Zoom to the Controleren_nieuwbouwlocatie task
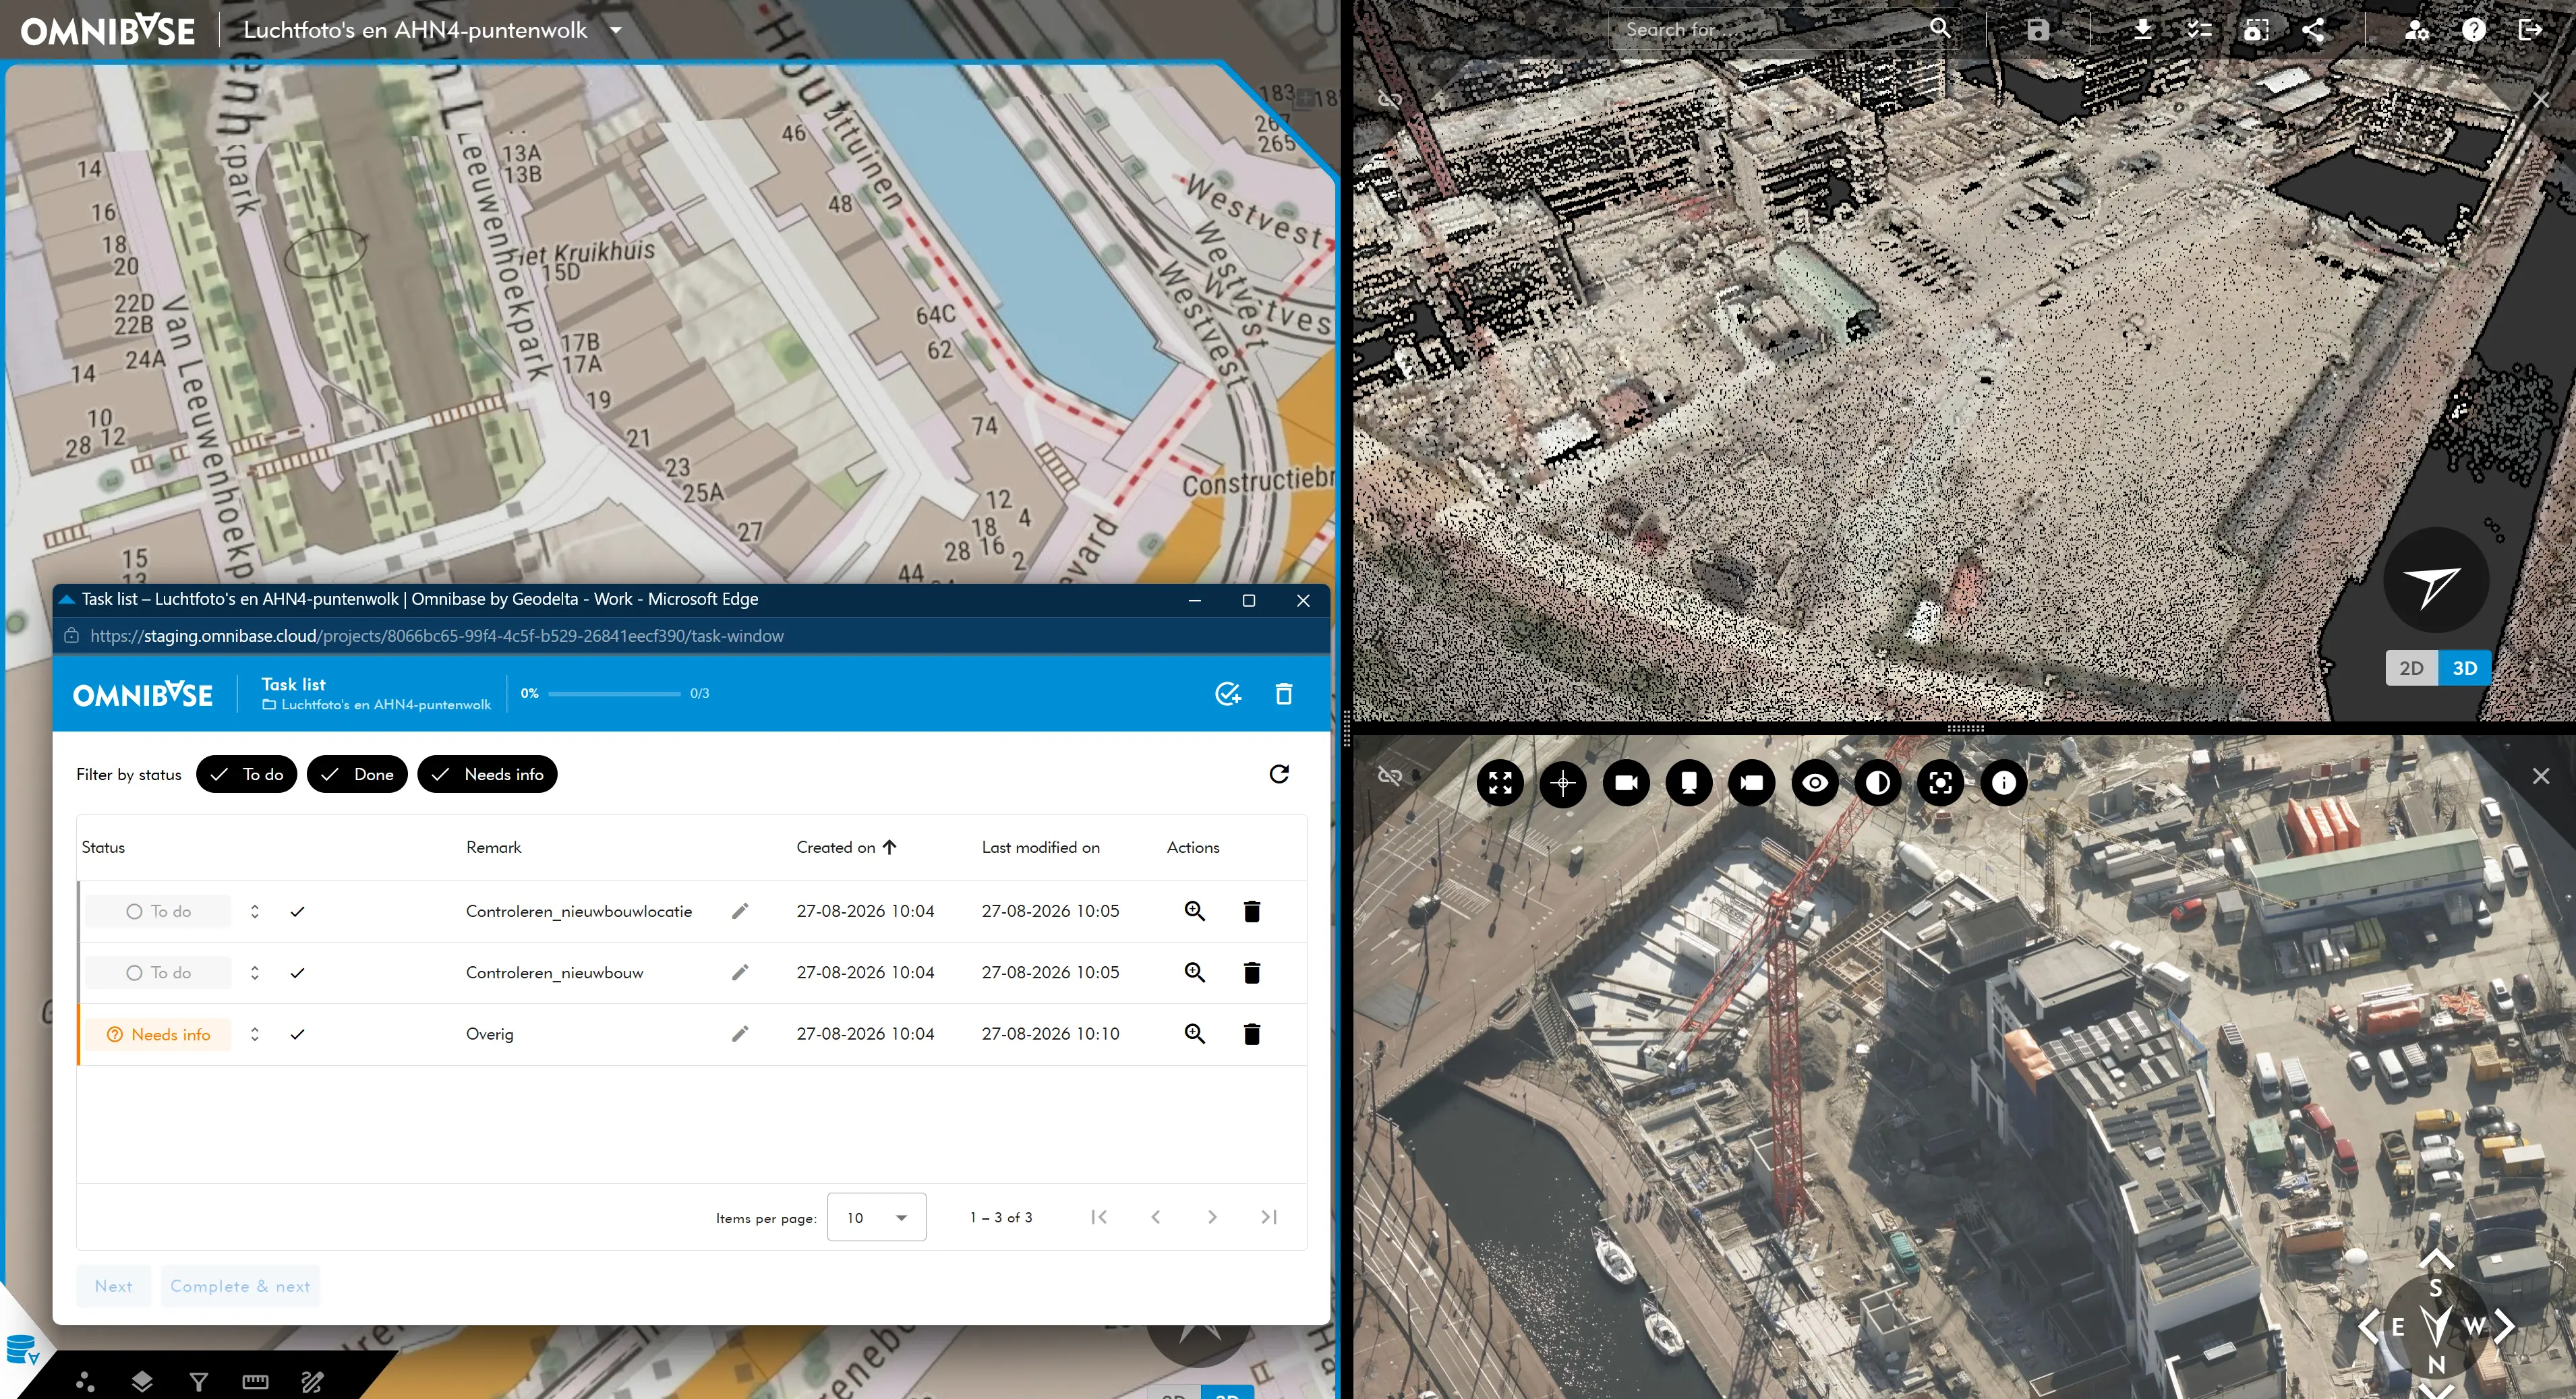The height and width of the screenshot is (1399, 2576). click(x=1194, y=911)
